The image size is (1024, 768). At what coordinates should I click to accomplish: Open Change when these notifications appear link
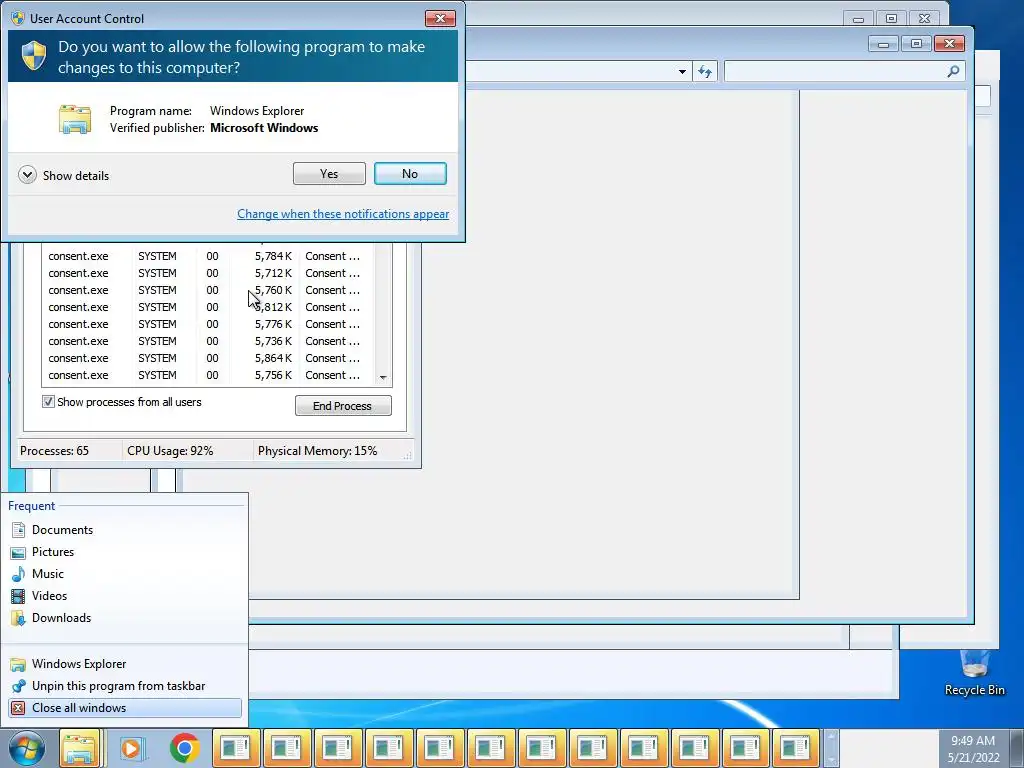tap(343, 214)
